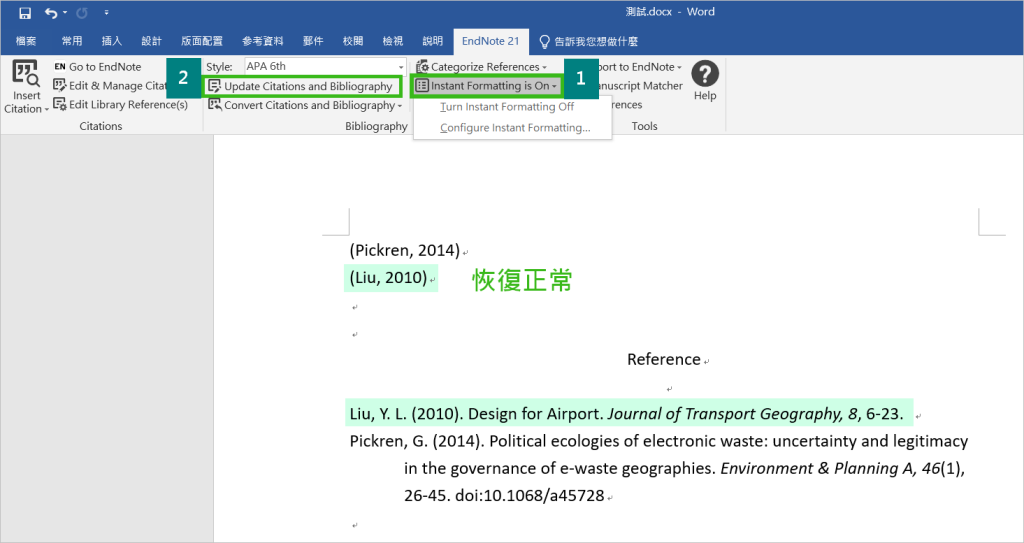Open the 檔案 menu
Viewport: 1024px width, 543px height.
[26, 41]
